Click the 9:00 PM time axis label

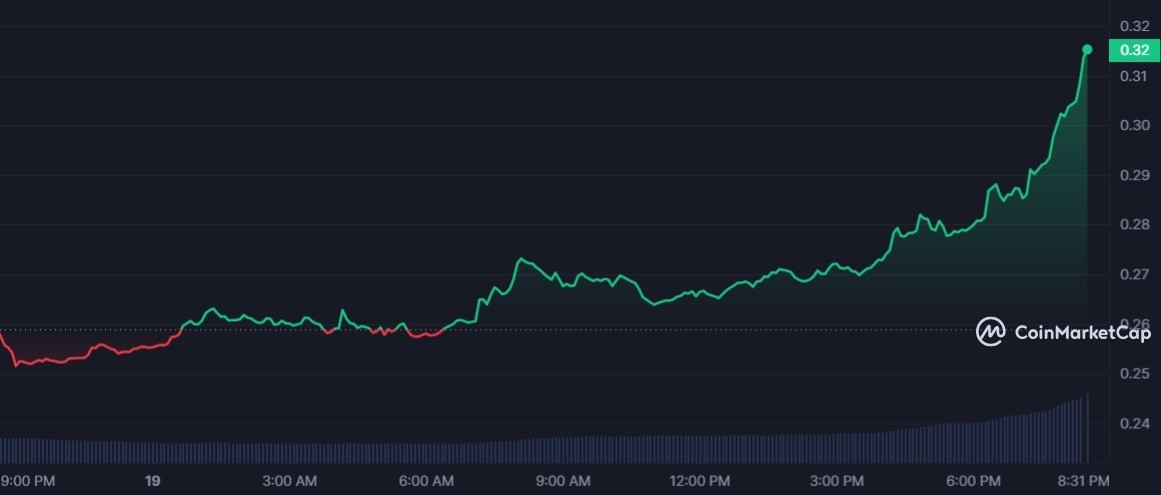27,482
